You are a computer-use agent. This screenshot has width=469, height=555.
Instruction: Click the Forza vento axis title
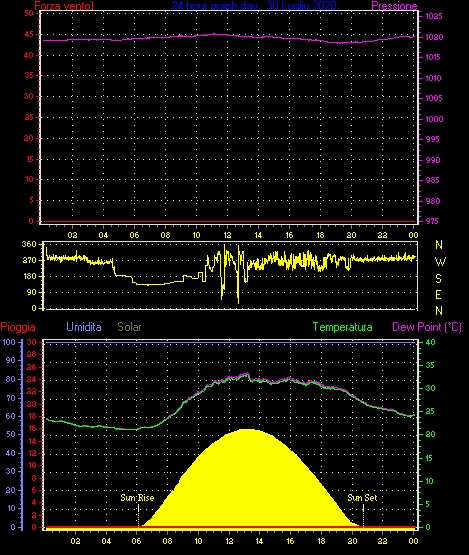click(64, 6)
